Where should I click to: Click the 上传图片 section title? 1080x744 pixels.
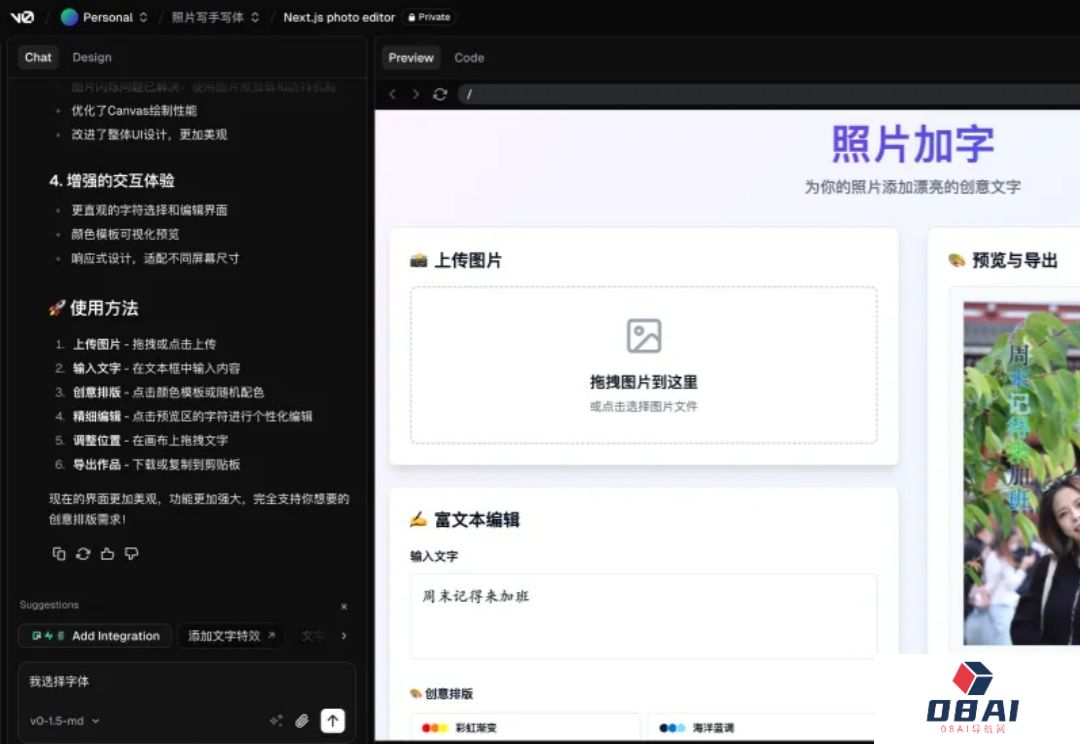click(x=456, y=260)
